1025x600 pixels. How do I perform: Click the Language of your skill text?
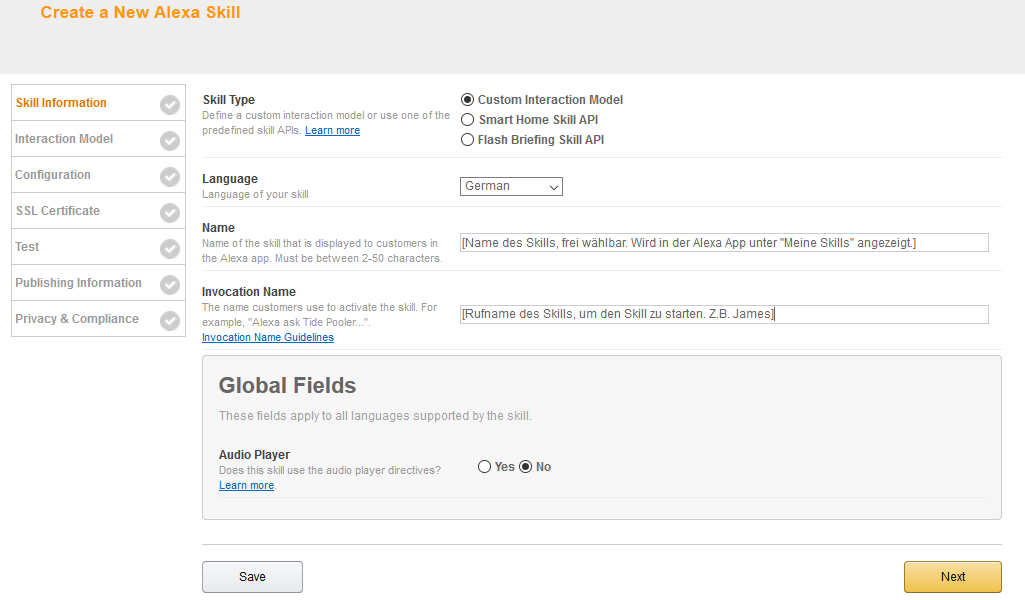click(255, 194)
